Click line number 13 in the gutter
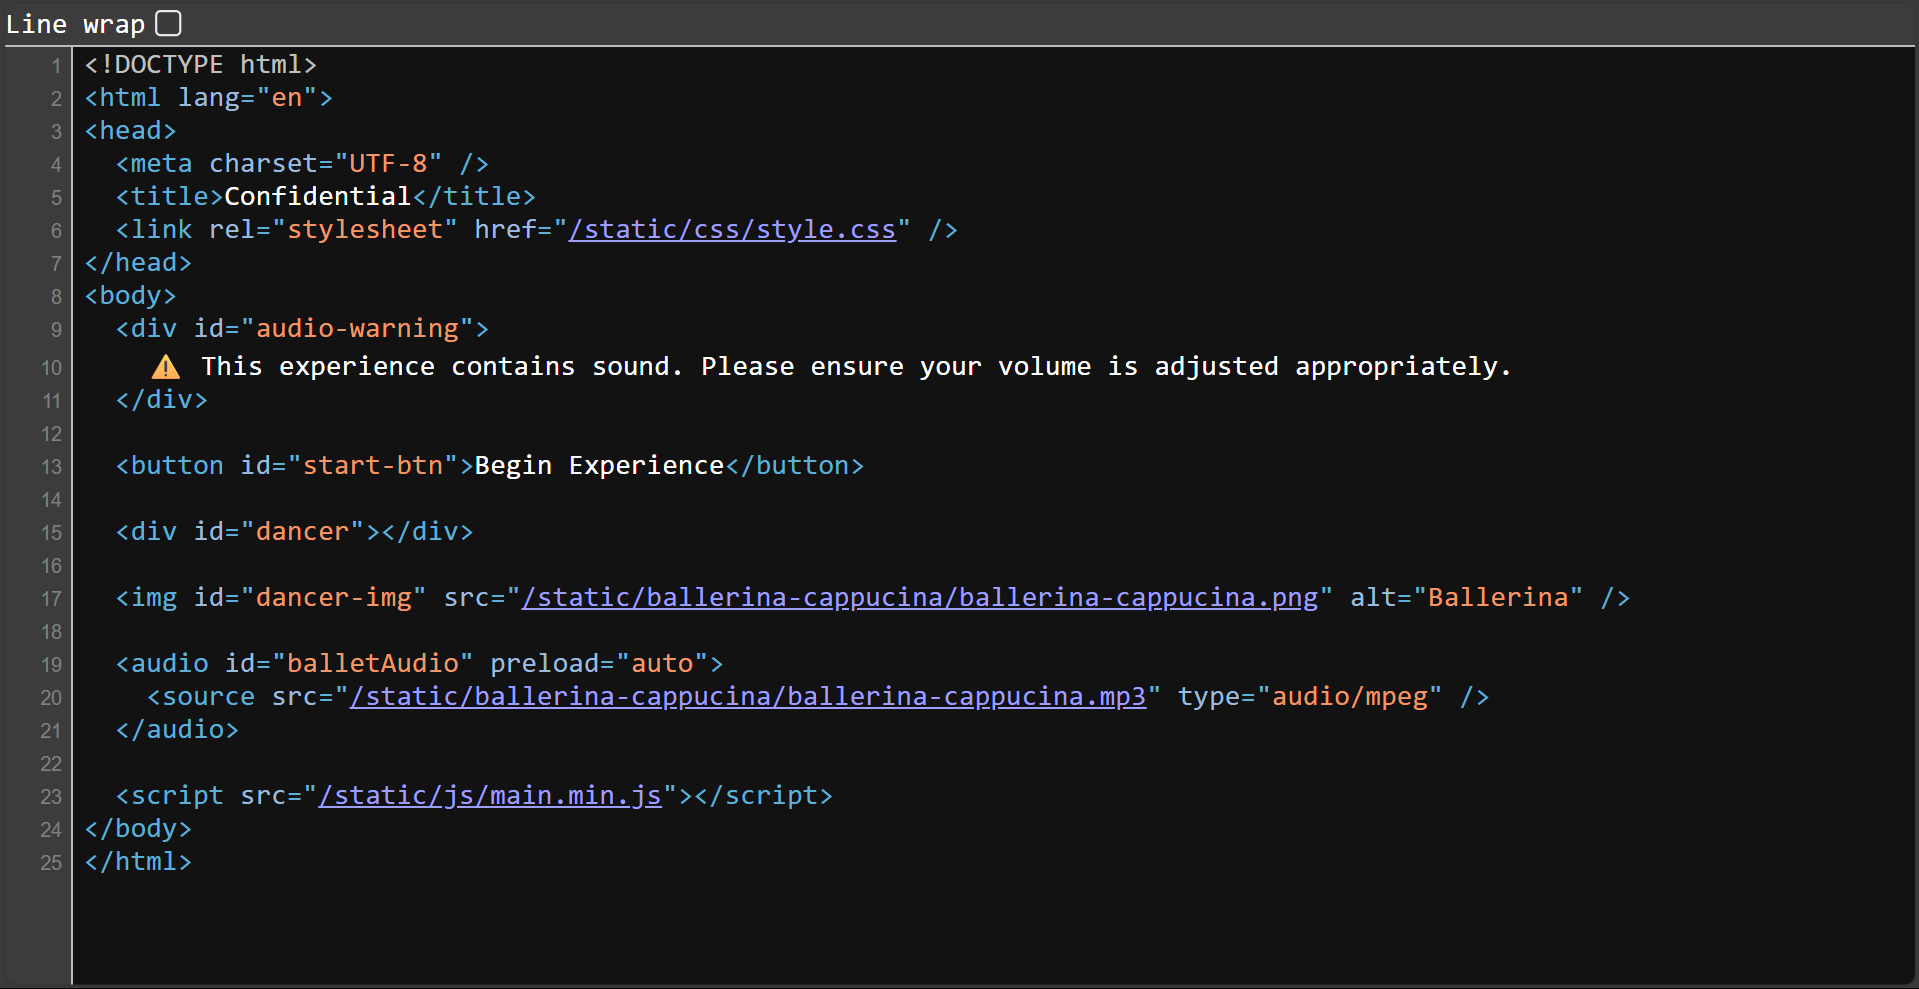Viewport: 1919px width, 989px height. [x=52, y=467]
